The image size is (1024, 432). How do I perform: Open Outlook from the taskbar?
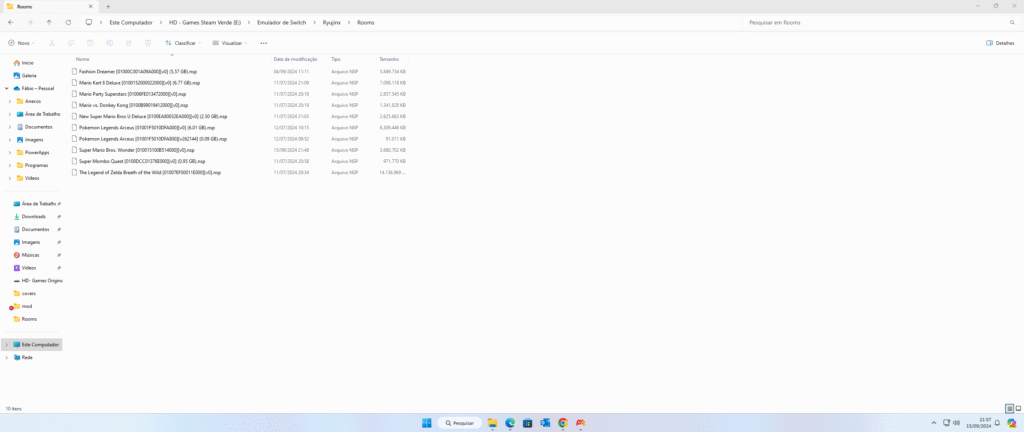click(x=545, y=423)
